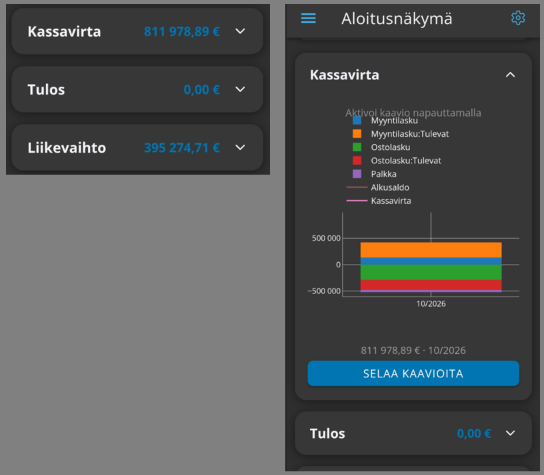Click the red bar segment in chart

(431, 285)
